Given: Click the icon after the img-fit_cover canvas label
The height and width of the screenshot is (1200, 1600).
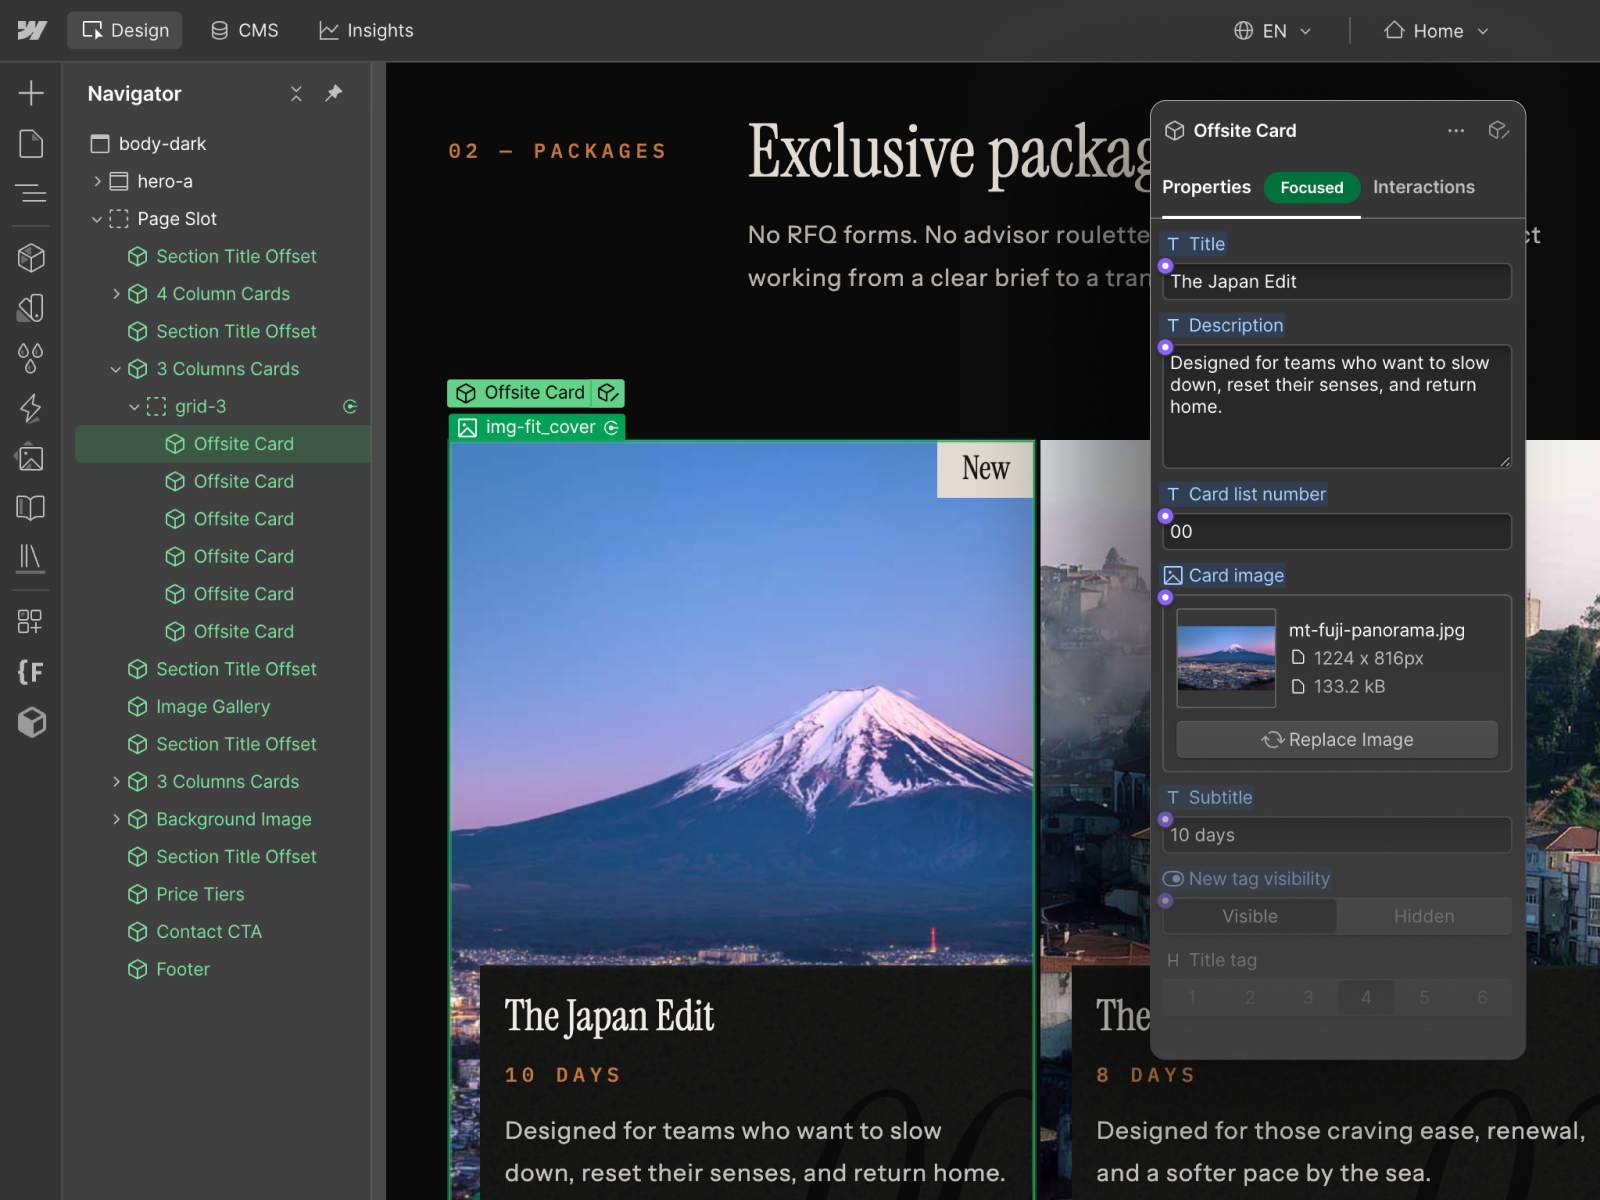Looking at the screenshot, I should (x=611, y=428).
